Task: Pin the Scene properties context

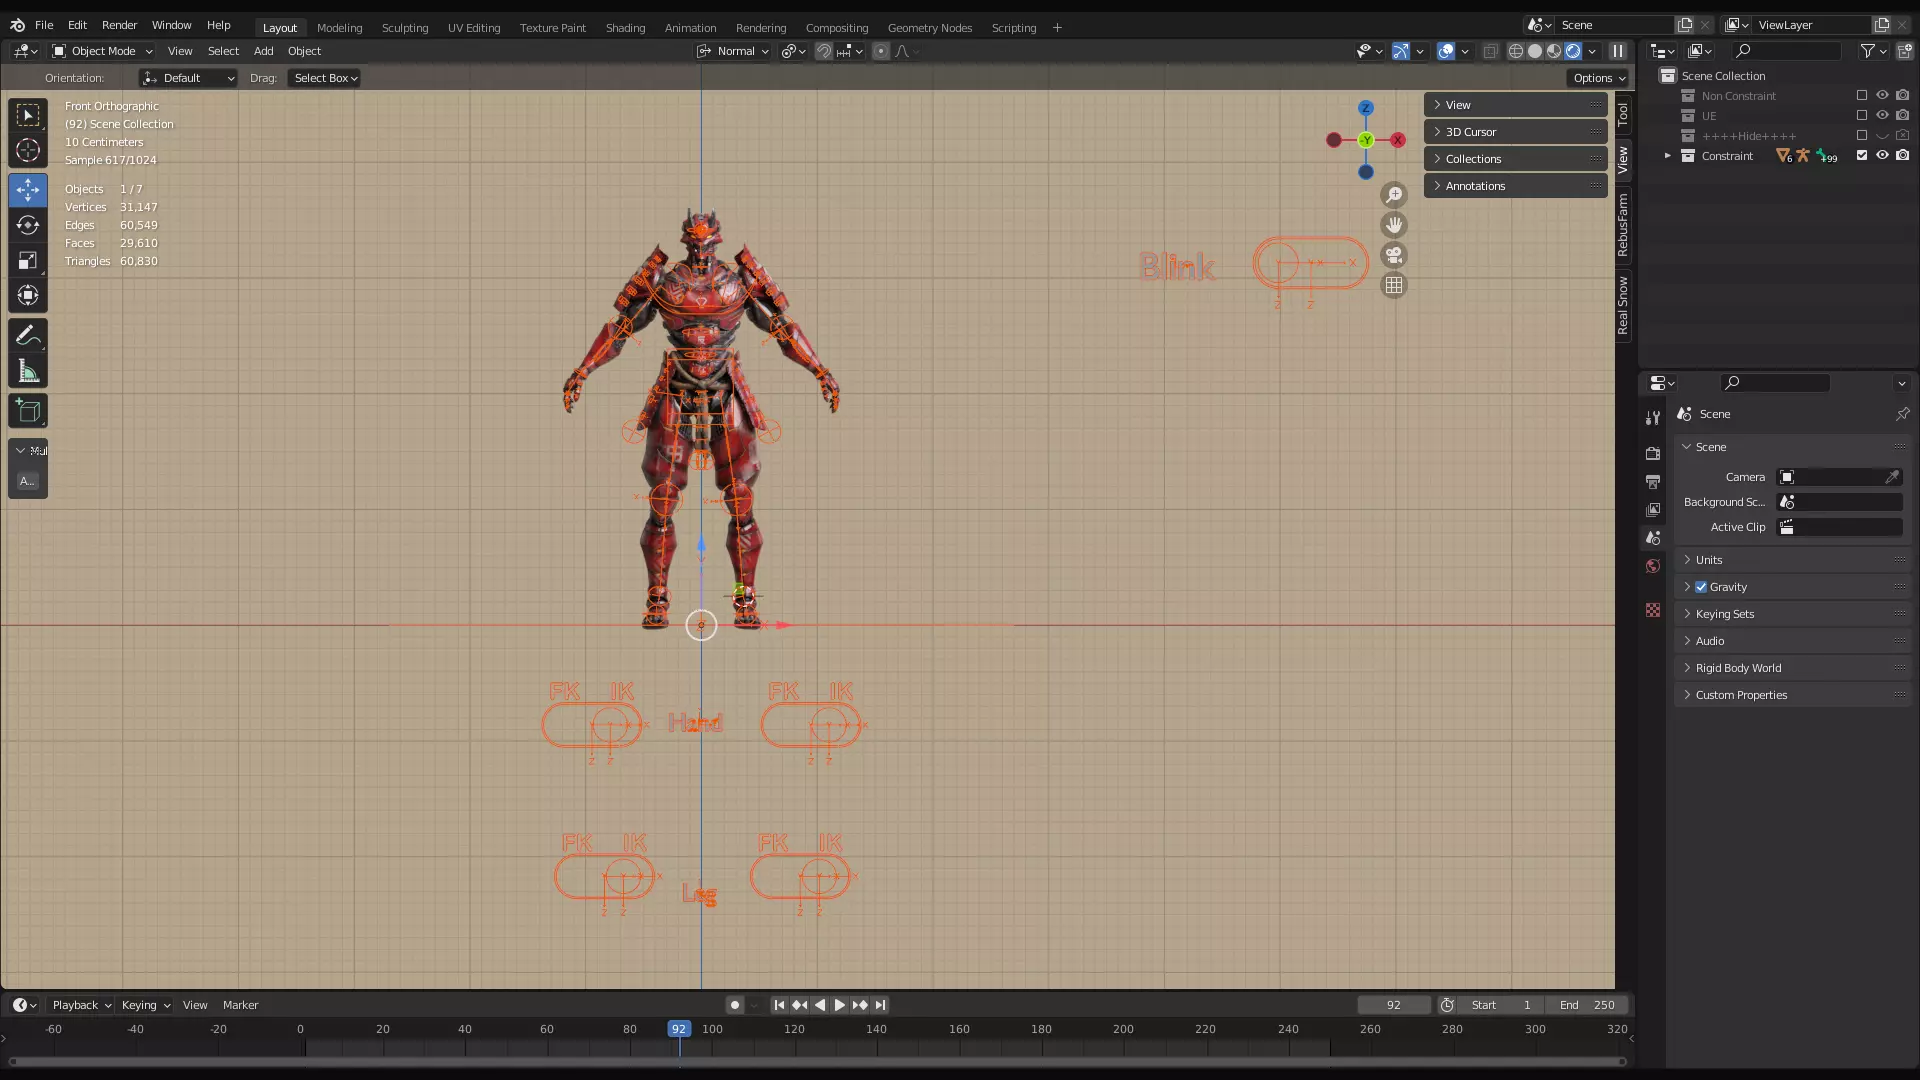Action: point(1902,414)
